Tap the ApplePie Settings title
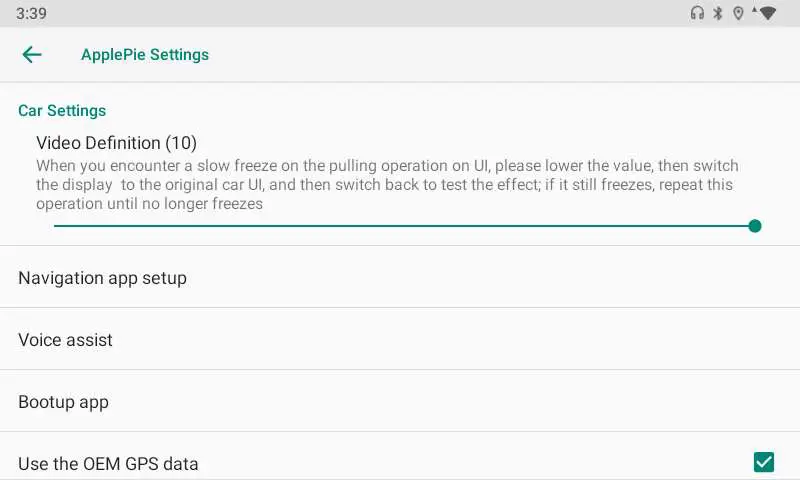Viewport: 800px width, 480px height. (x=145, y=55)
